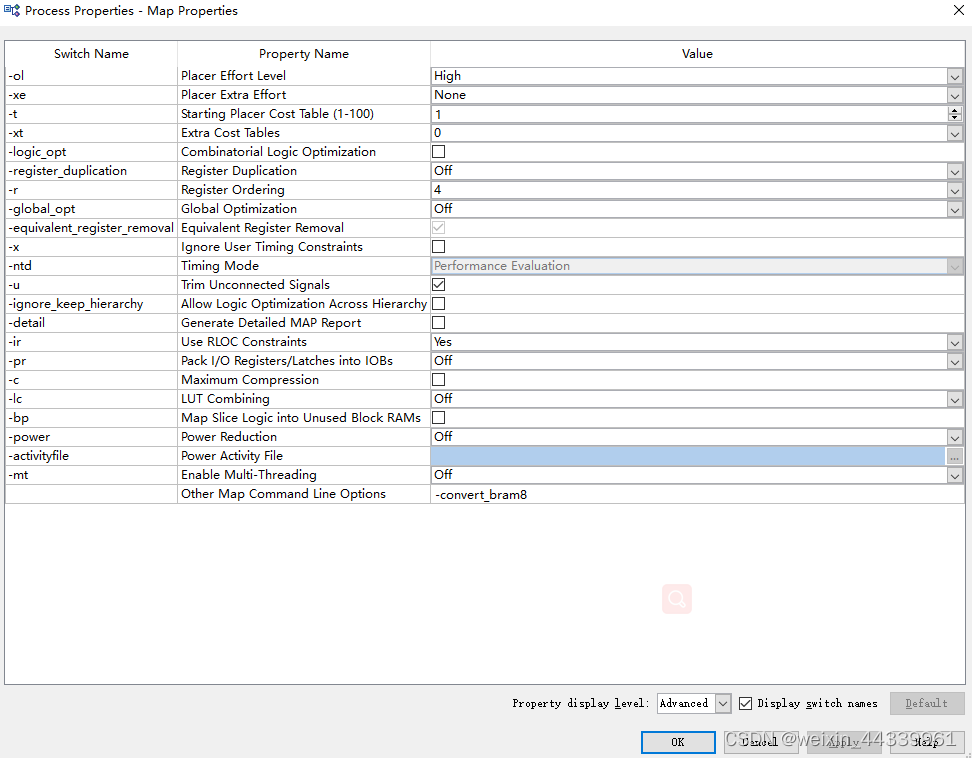The width and height of the screenshot is (972, 758).
Task: Check Generate Detailed MAP Report
Action: click(437, 322)
